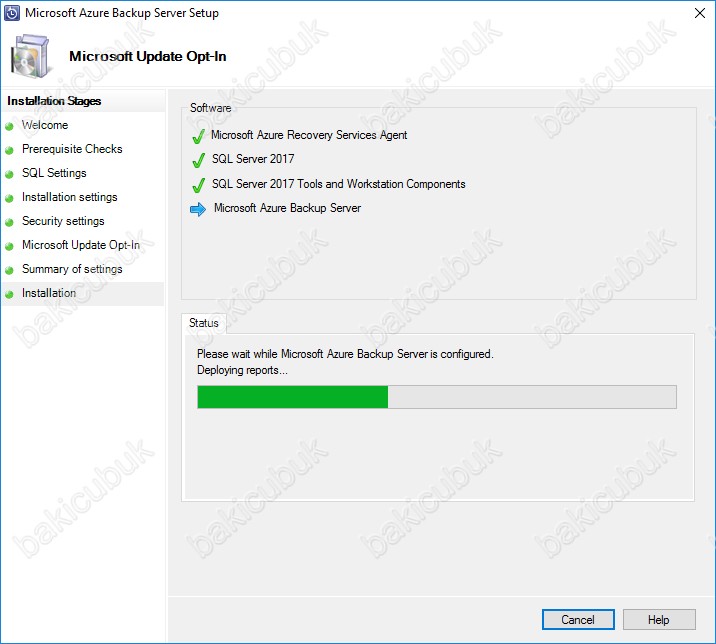Image resolution: width=716 pixels, height=644 pixels.
Task: Click SQL Server 2017 Tools and Workstation Components
Action: pos(338,184)
